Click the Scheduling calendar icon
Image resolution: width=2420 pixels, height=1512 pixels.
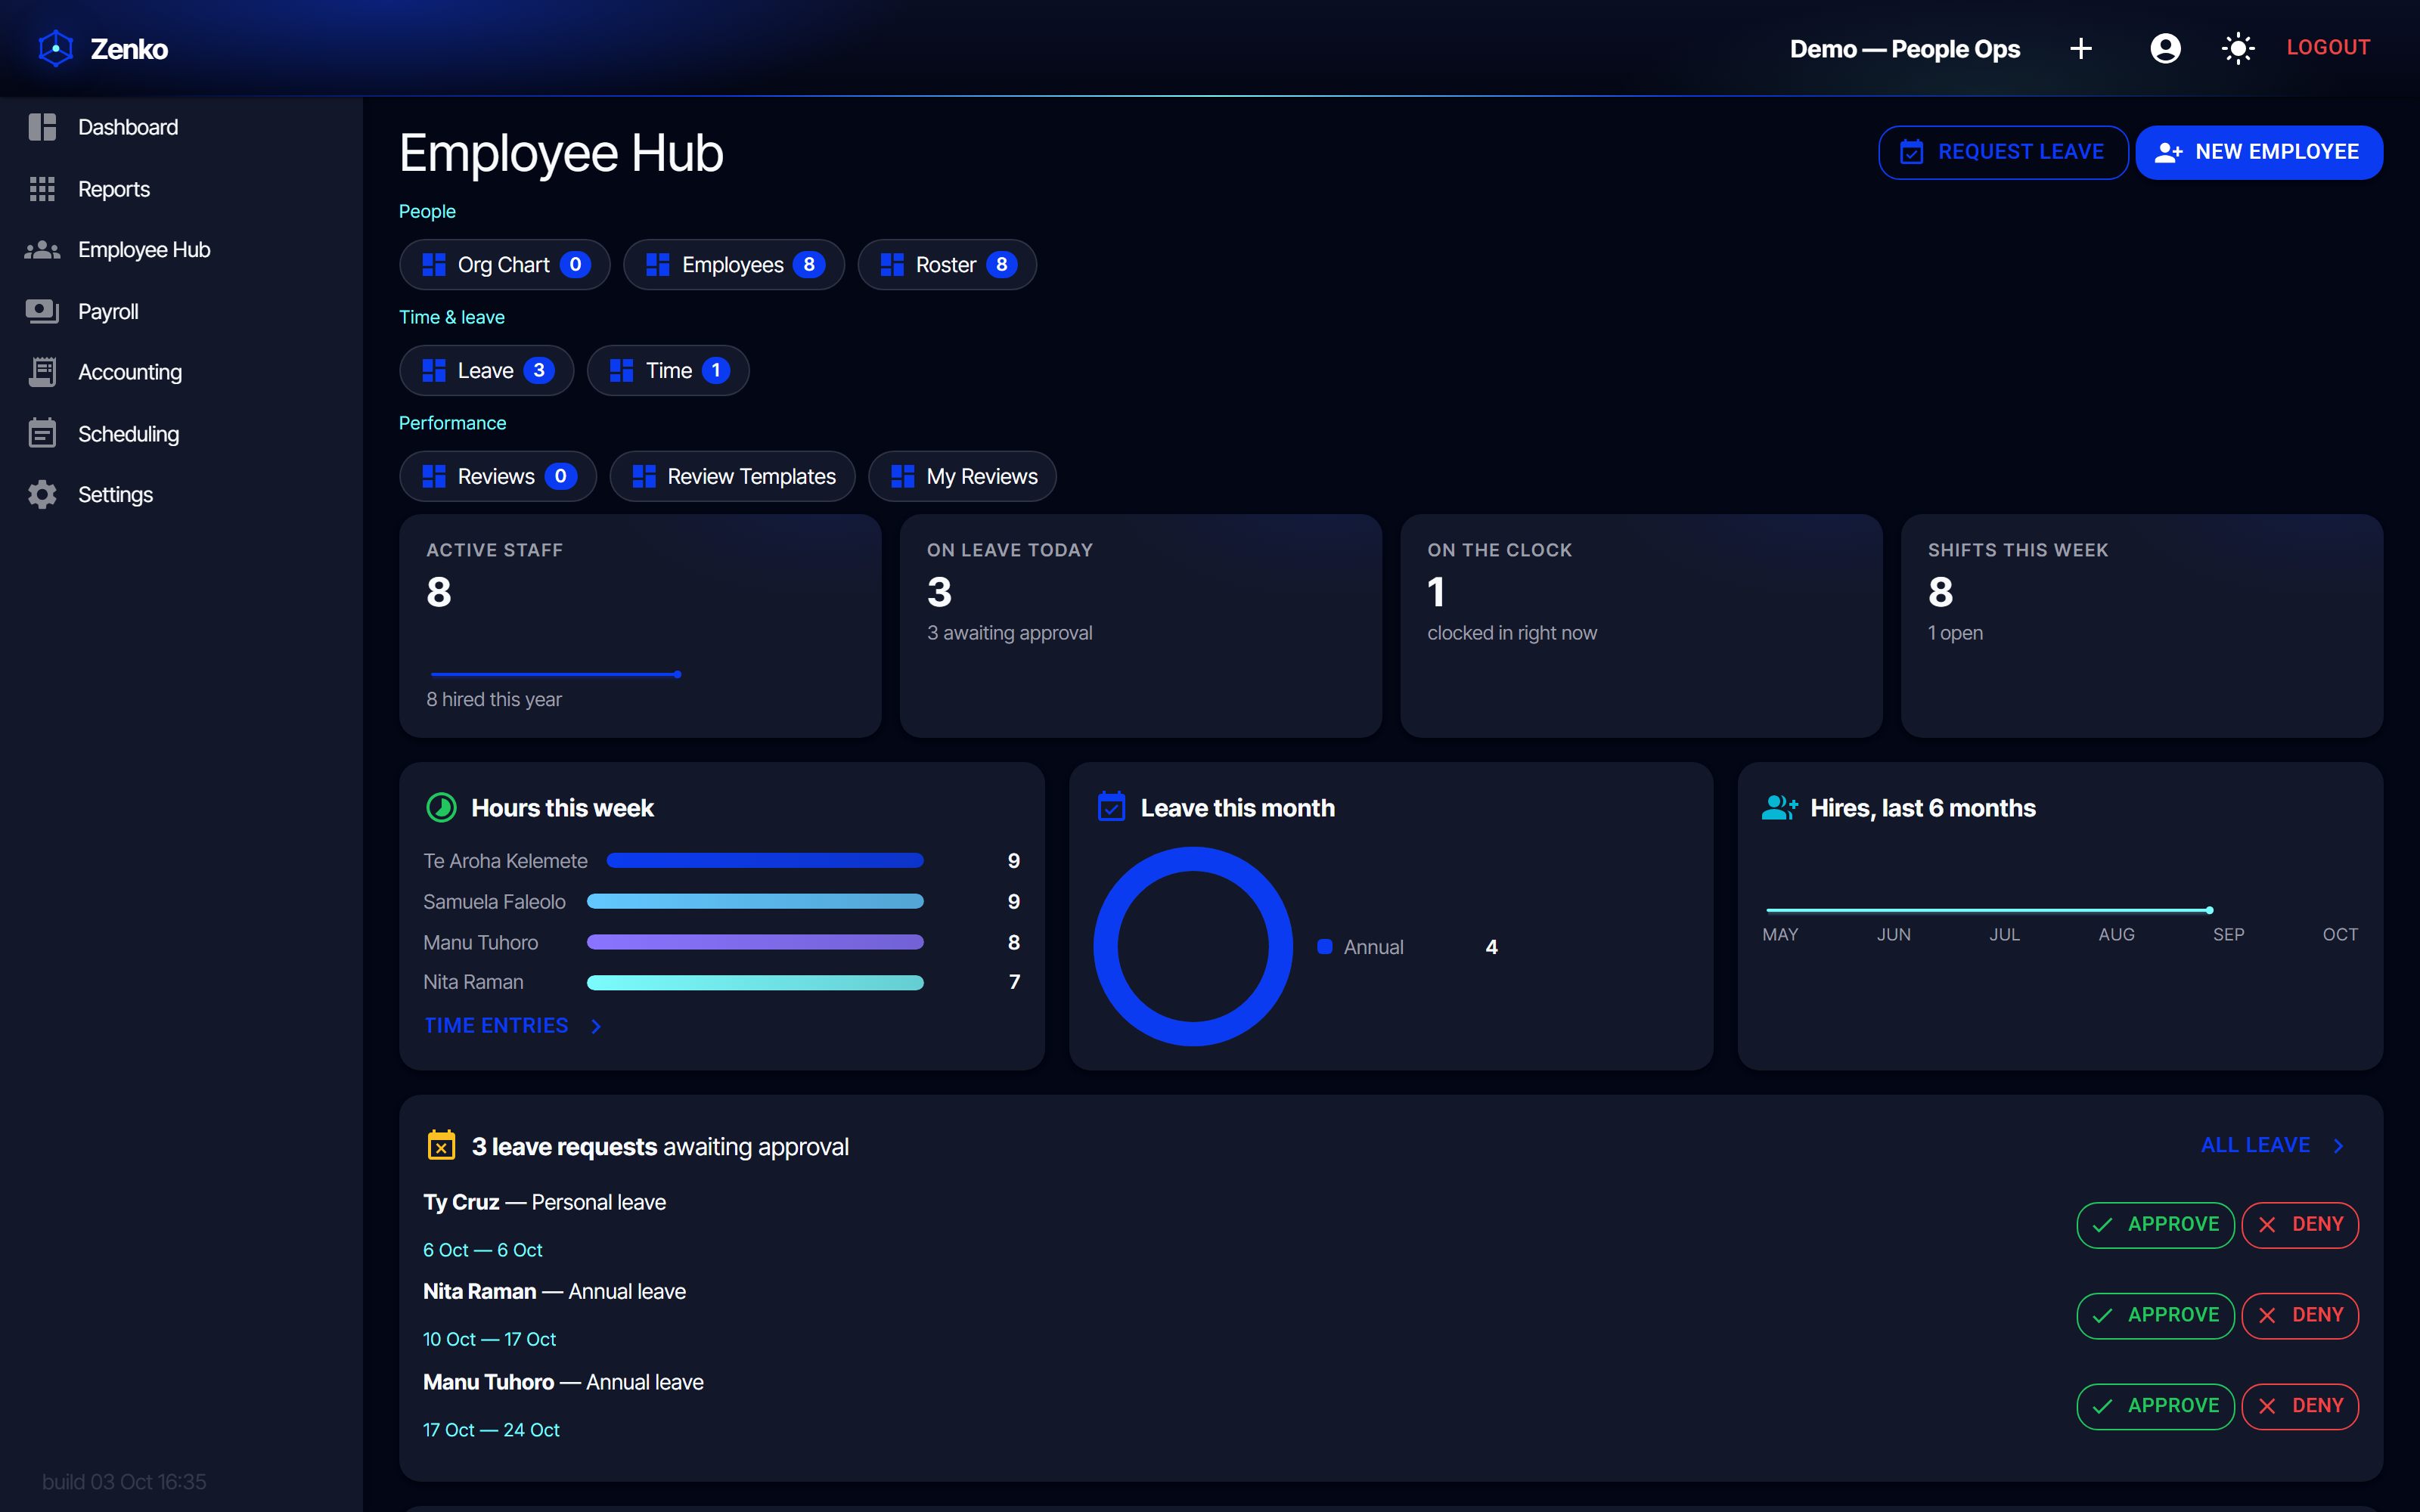coord(42,434)
